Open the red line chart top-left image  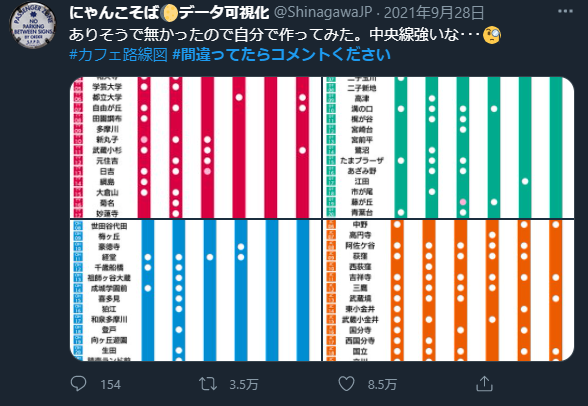pyautogui.click(x=195, y=147)
